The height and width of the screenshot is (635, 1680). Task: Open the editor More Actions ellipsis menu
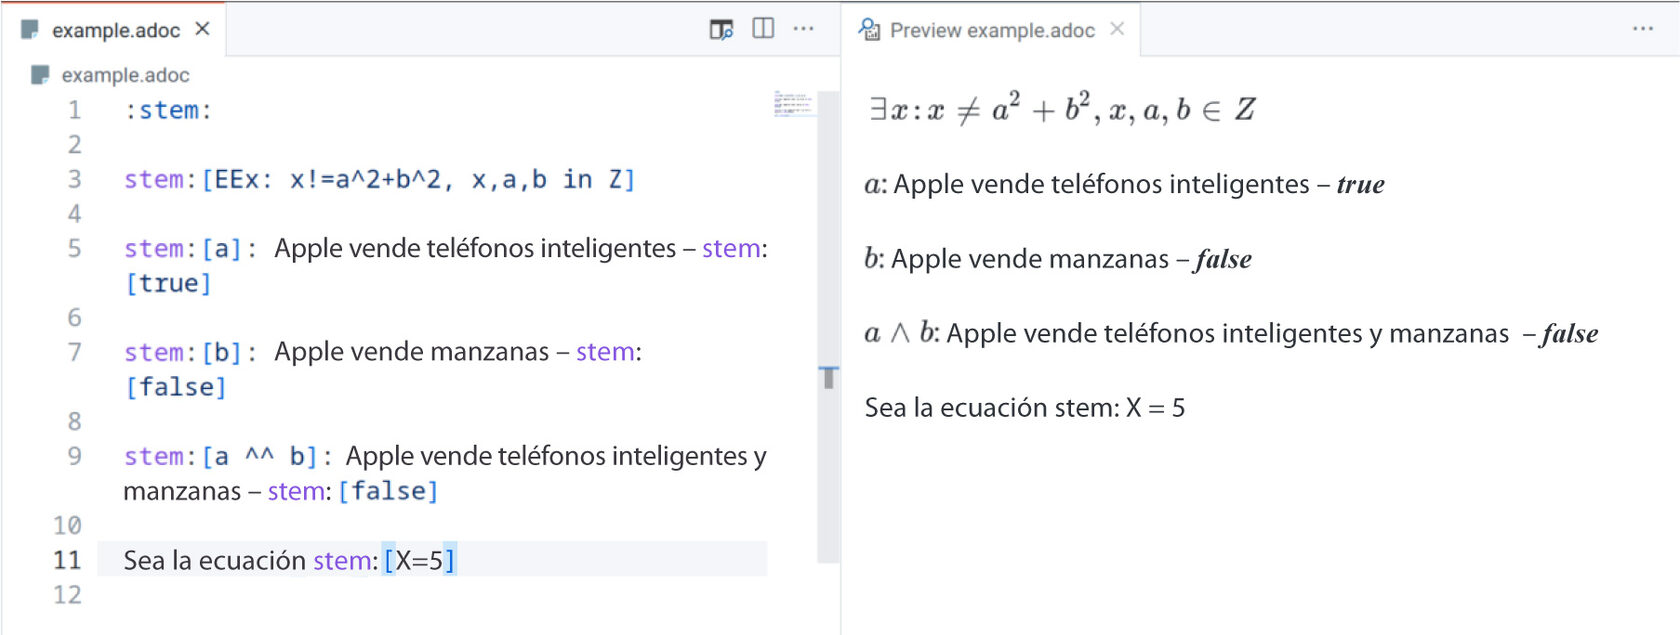(805, 28)
